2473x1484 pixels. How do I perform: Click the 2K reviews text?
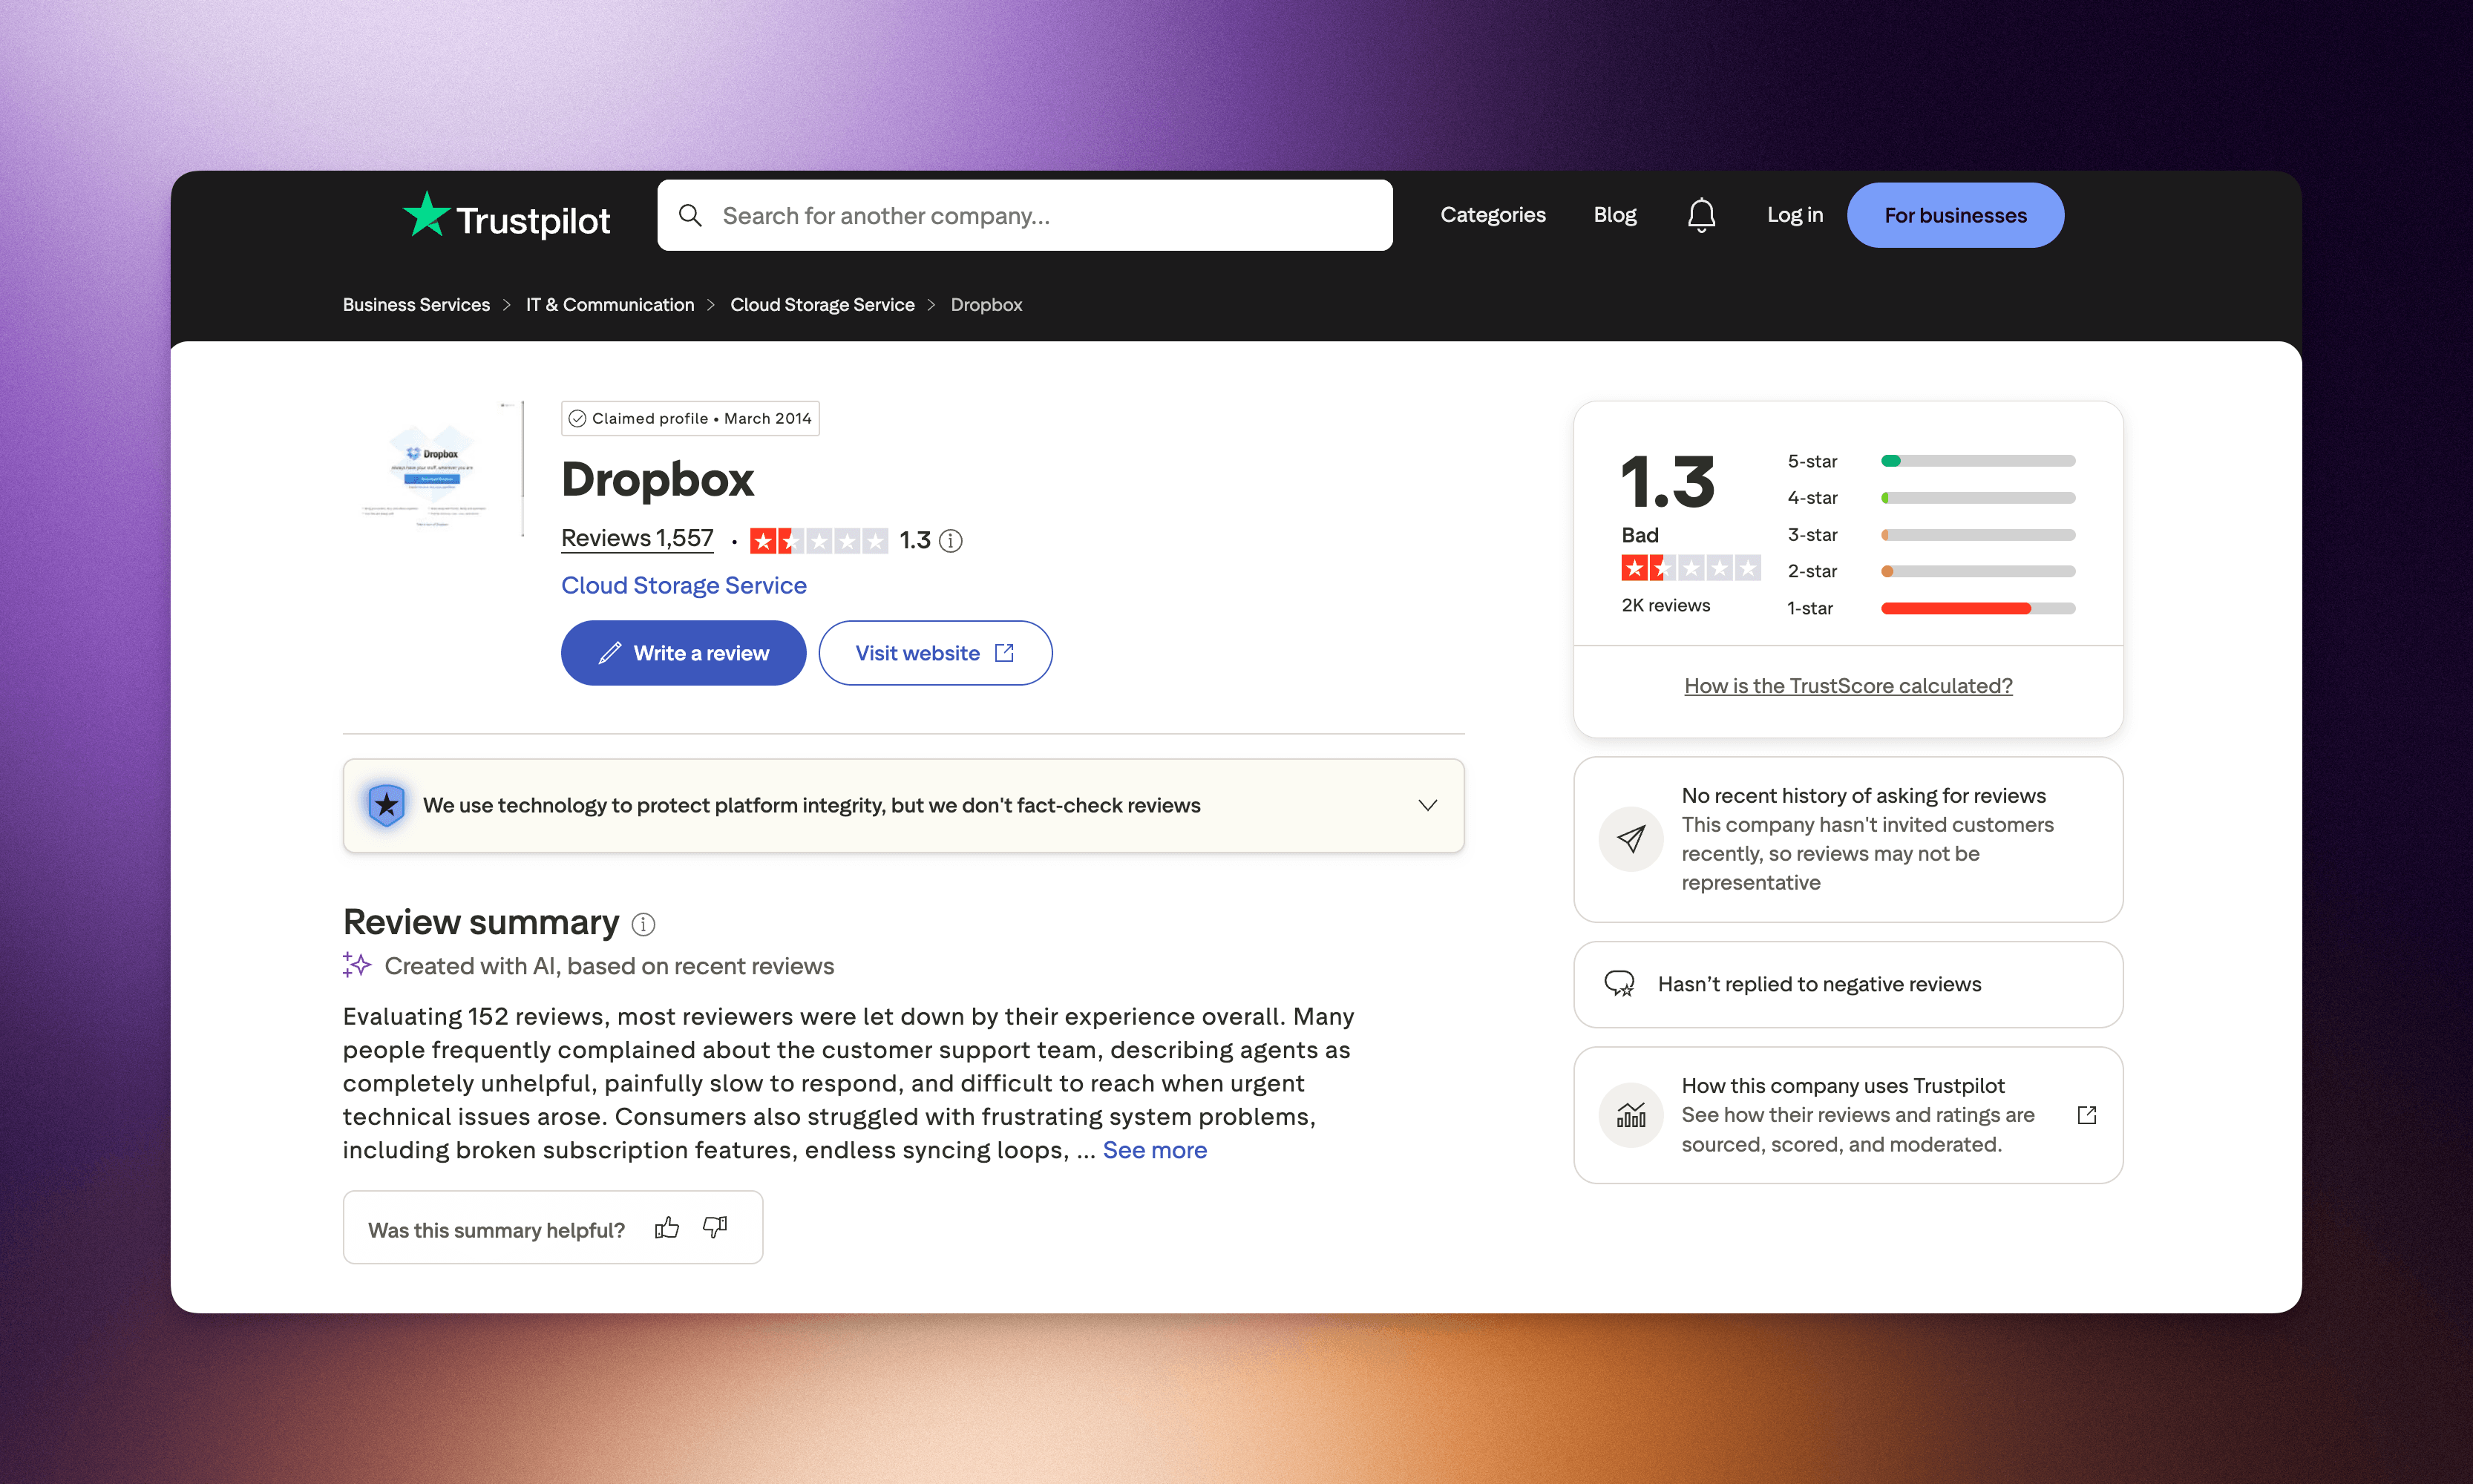coord(1665,605)
